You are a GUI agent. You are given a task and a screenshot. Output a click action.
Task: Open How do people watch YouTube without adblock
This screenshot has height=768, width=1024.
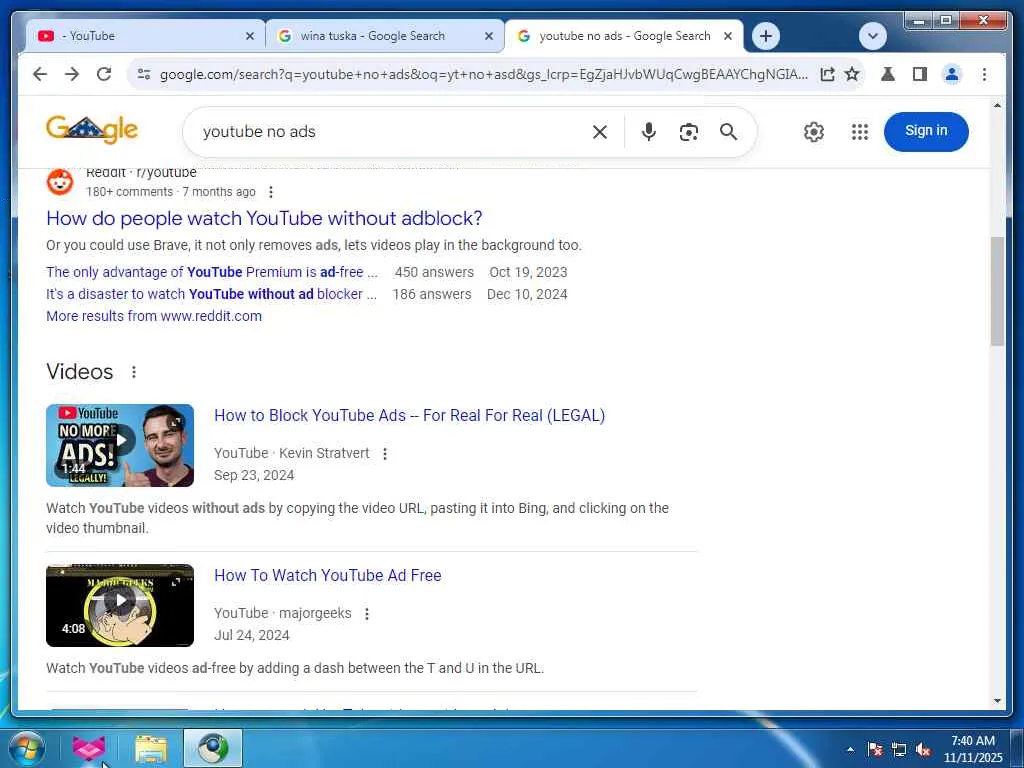coord(264,218)
